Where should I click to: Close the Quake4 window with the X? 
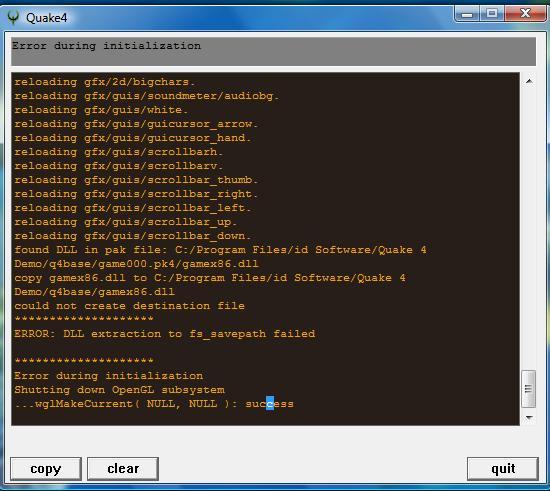click(x=525, y=14)
